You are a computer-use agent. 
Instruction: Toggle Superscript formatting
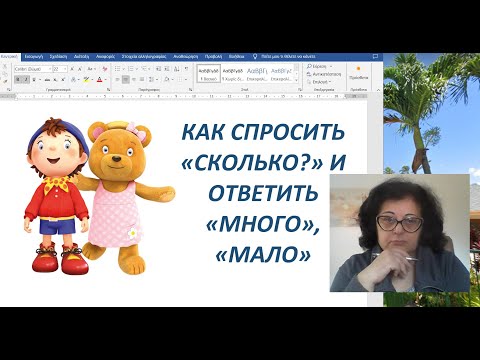coord(63,80)
